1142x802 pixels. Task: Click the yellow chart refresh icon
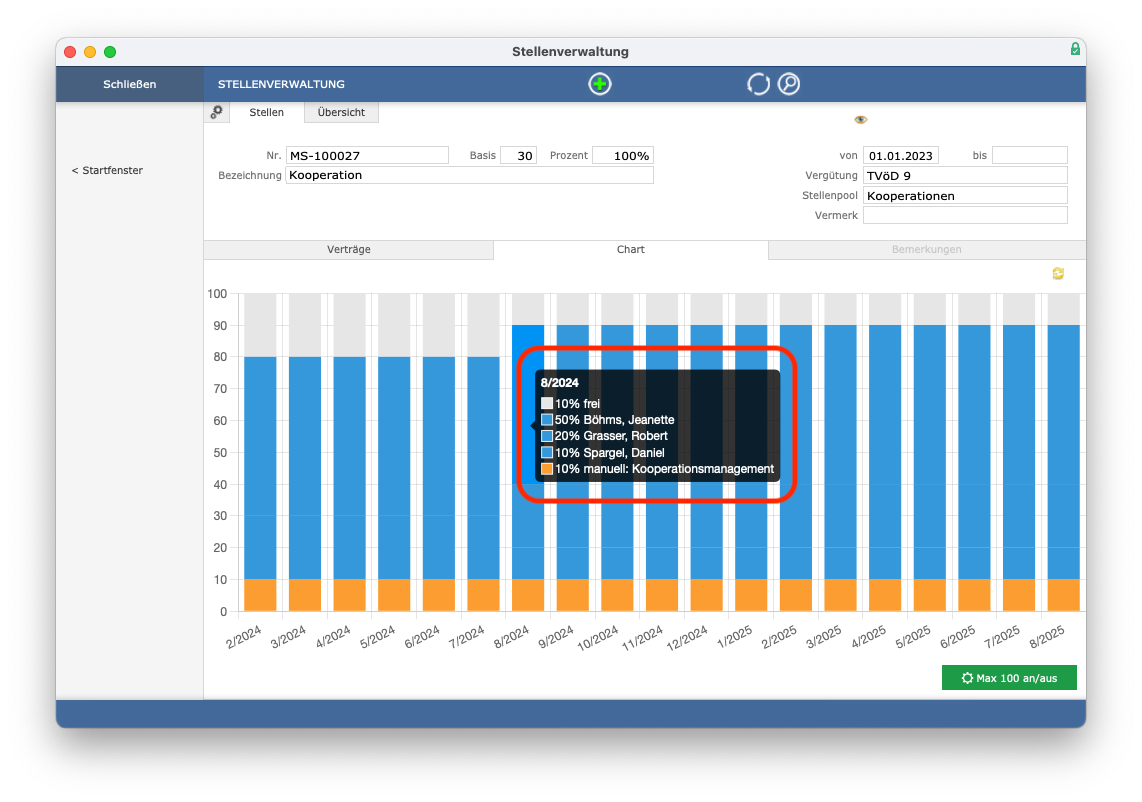(1058, 273)
